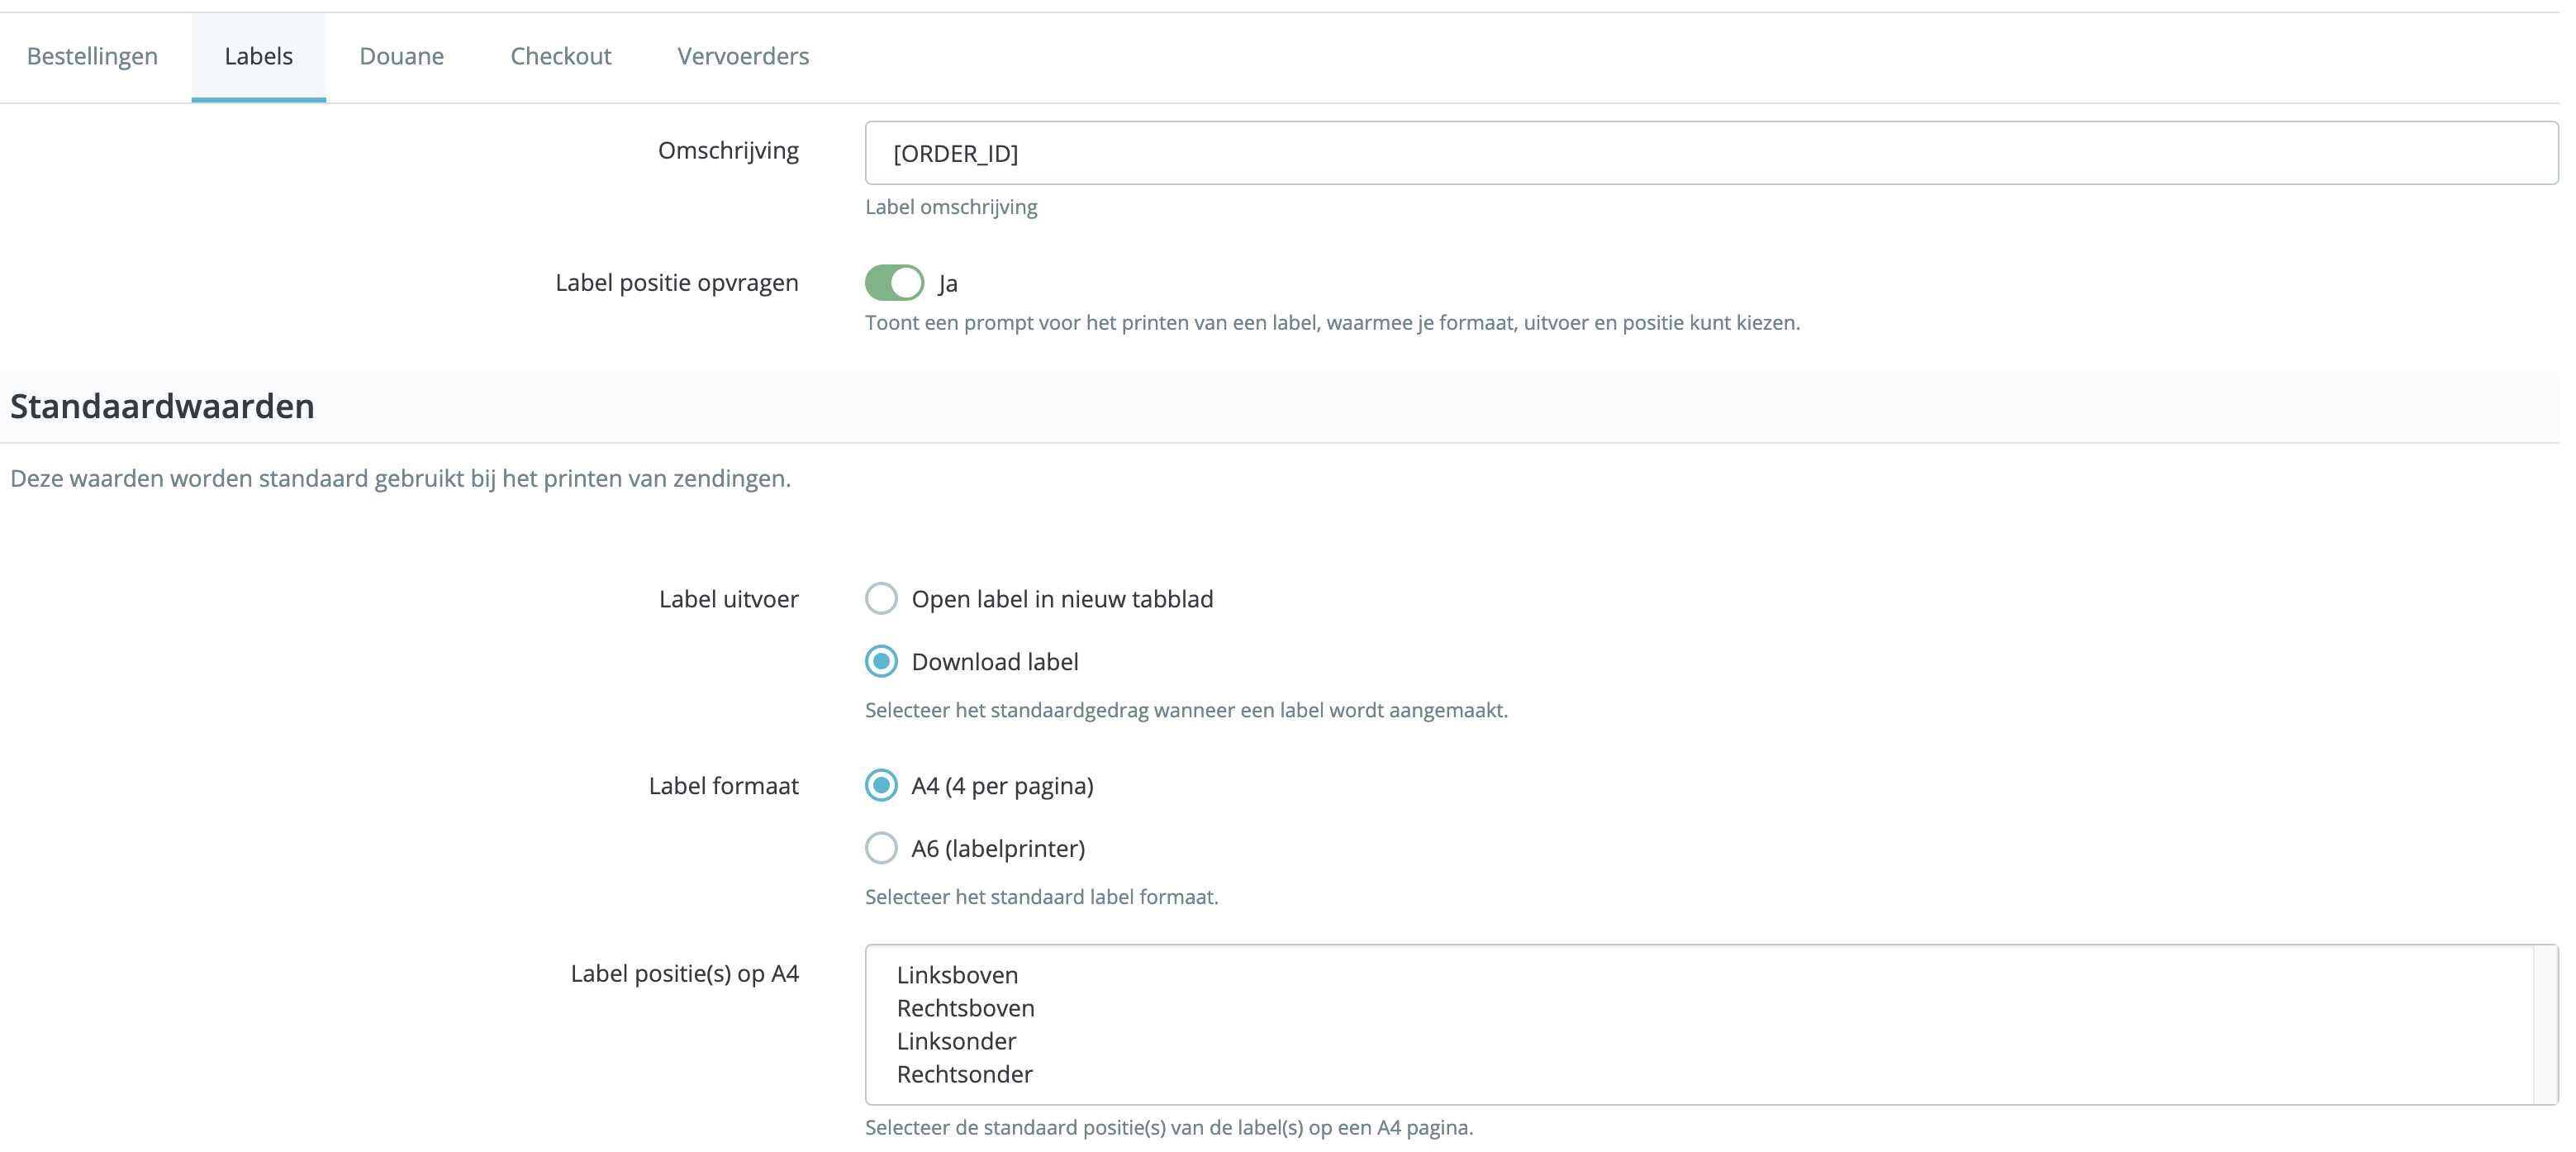Select "Rechtsonder" as label position
Screen dimensions: 2576x1152
coord(964,1074)
